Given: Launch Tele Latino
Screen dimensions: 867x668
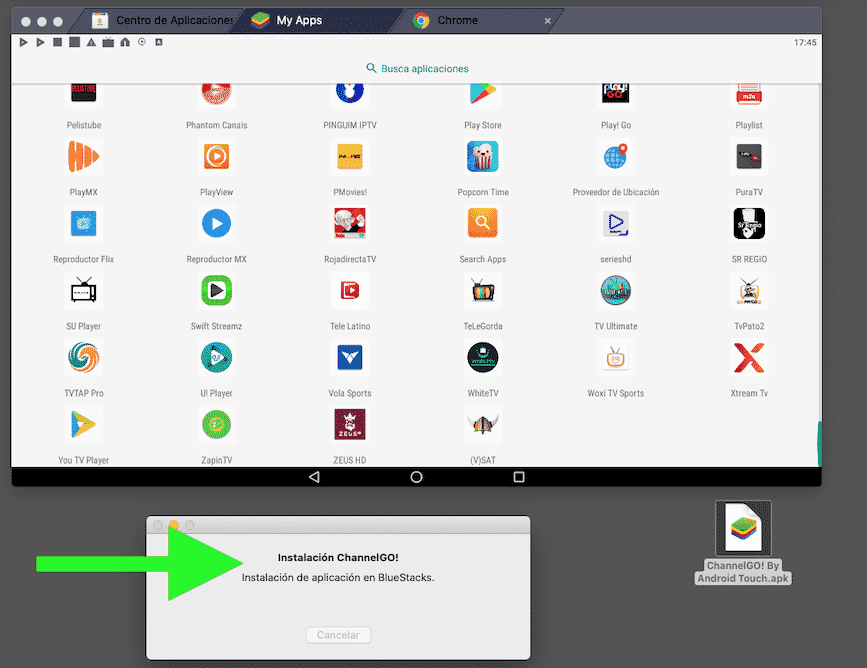Looking at the screenshot, I should coord(349,290).
